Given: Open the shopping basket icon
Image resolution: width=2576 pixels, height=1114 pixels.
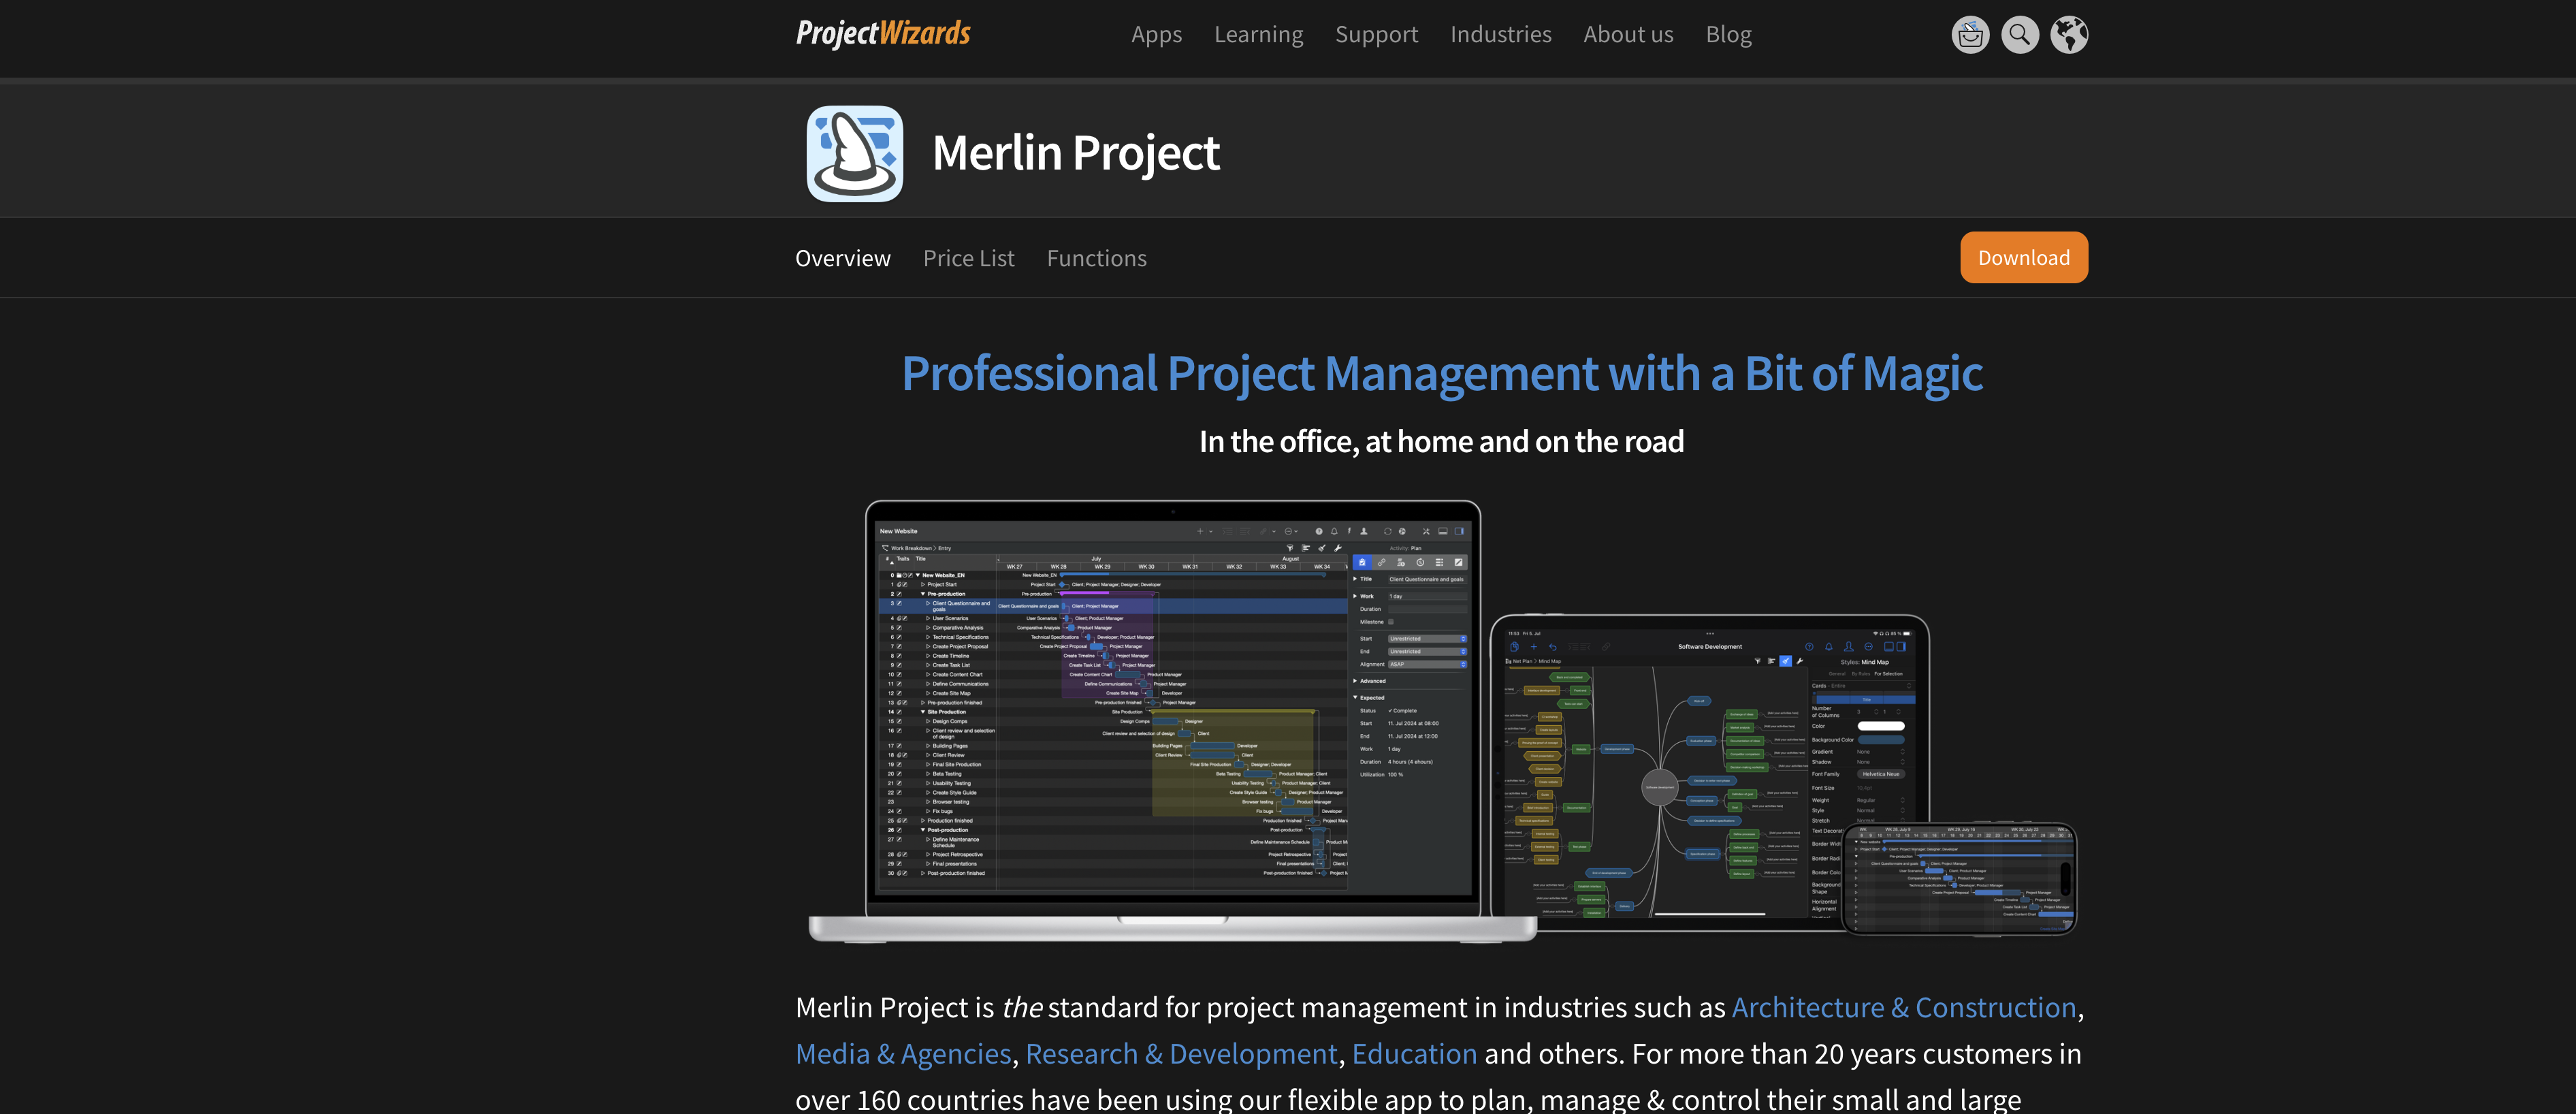Looking at the screenshot, I should pyautogui.click(x=1970, y=35).
